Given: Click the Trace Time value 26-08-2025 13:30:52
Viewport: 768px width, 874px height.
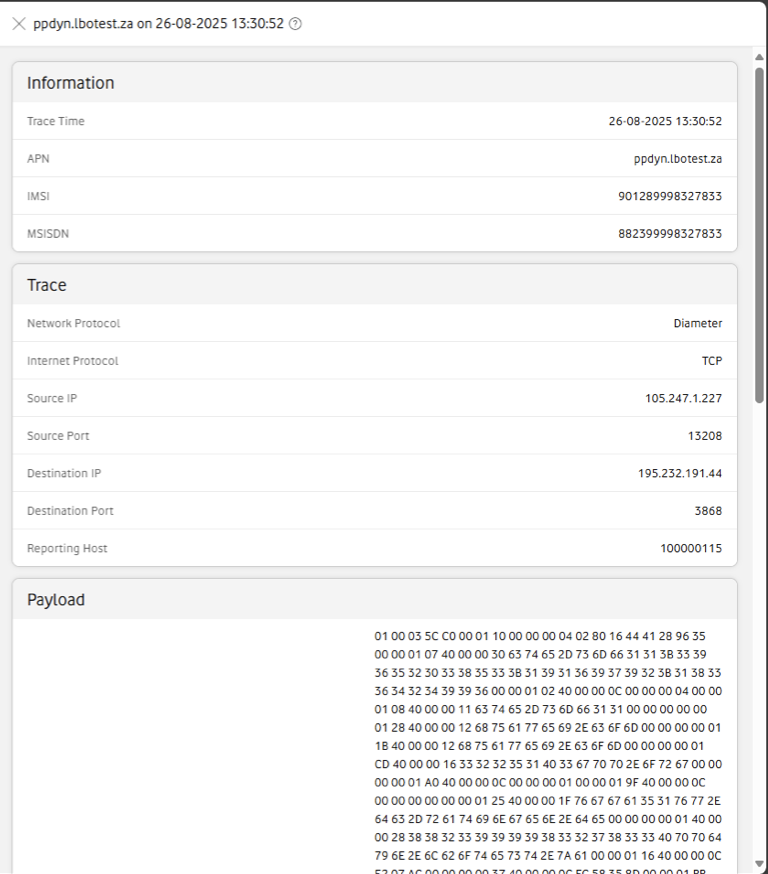Looking at the screenshot, I should coord(665,121).
